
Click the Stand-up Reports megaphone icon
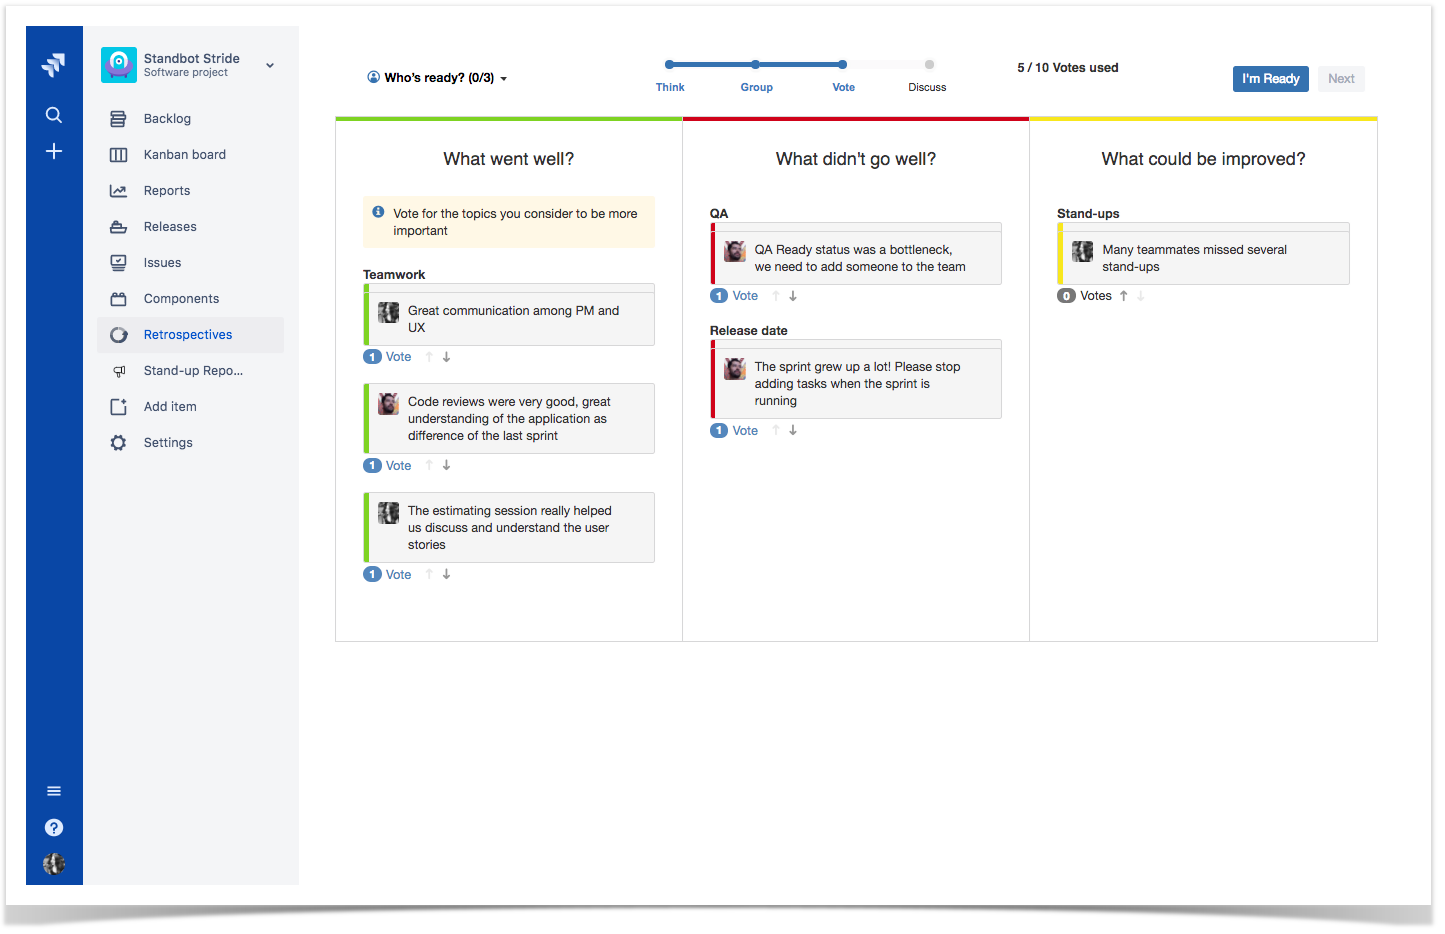click(x=118, y=371)
